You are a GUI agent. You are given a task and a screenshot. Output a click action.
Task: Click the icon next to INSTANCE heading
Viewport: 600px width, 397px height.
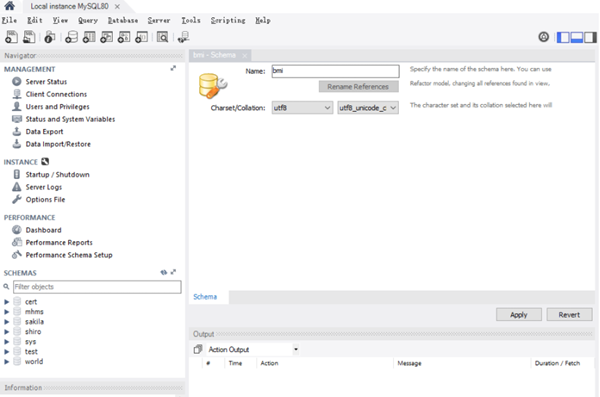(45, 162)
